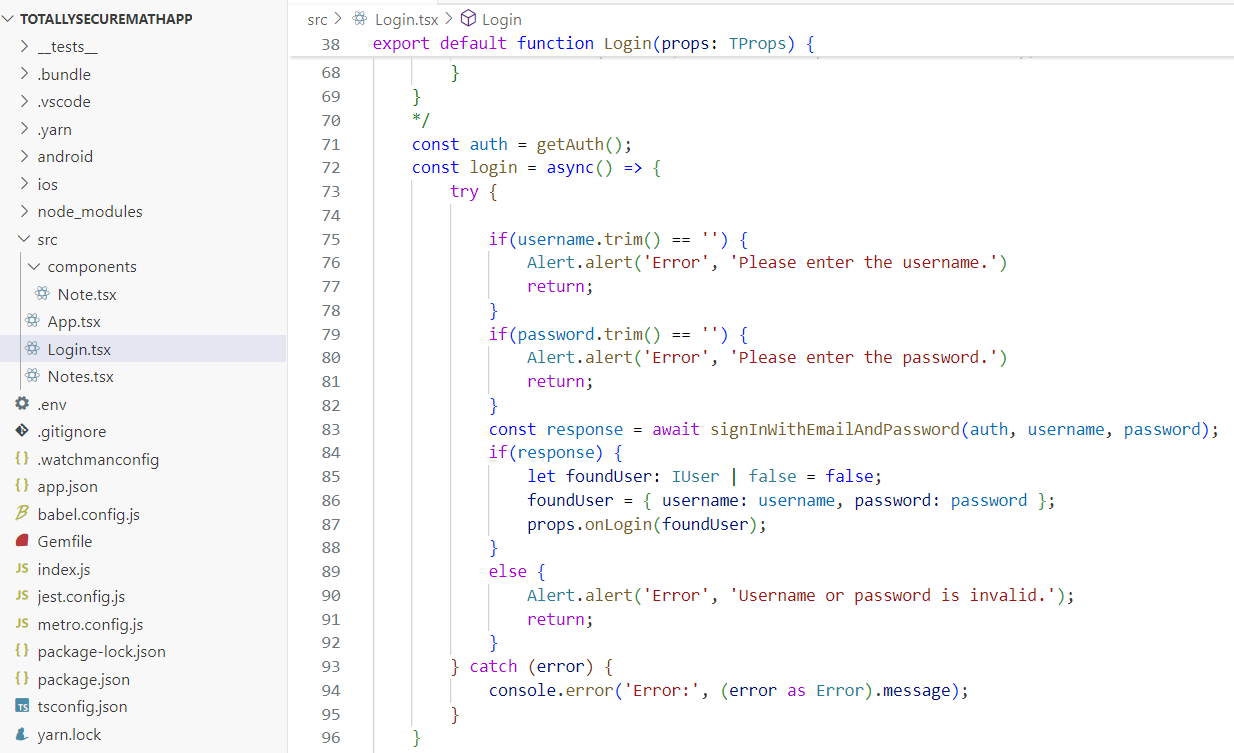
Task: Click TProps type in function signature
Action: [x=757, y=43]
